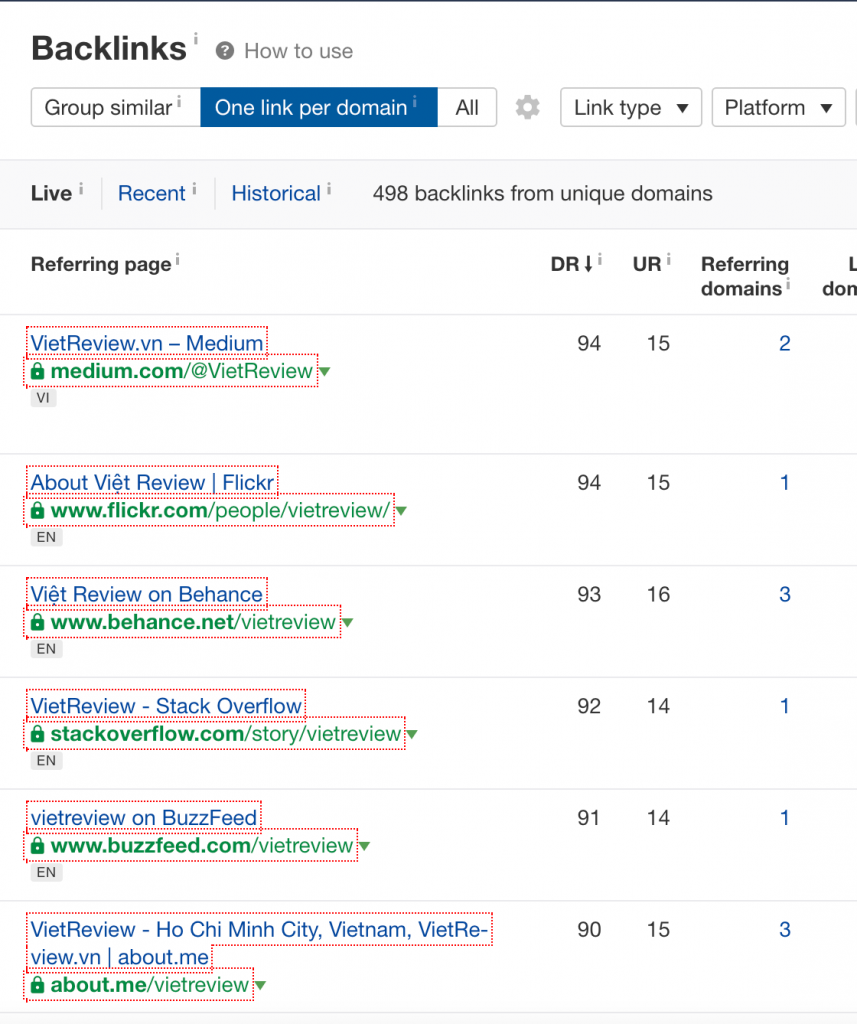
Task: Click the EN language tag under Stack Overflow
Action: (46, 761)
